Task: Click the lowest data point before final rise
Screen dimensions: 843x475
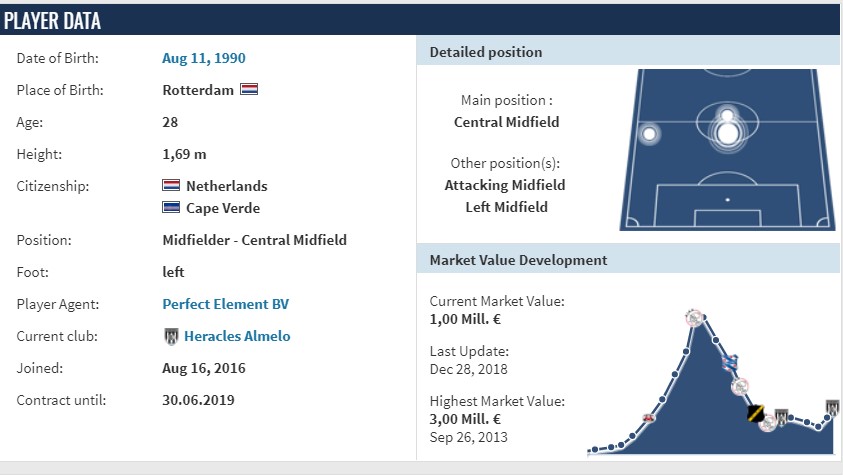Action: click(x=818, y=427)
